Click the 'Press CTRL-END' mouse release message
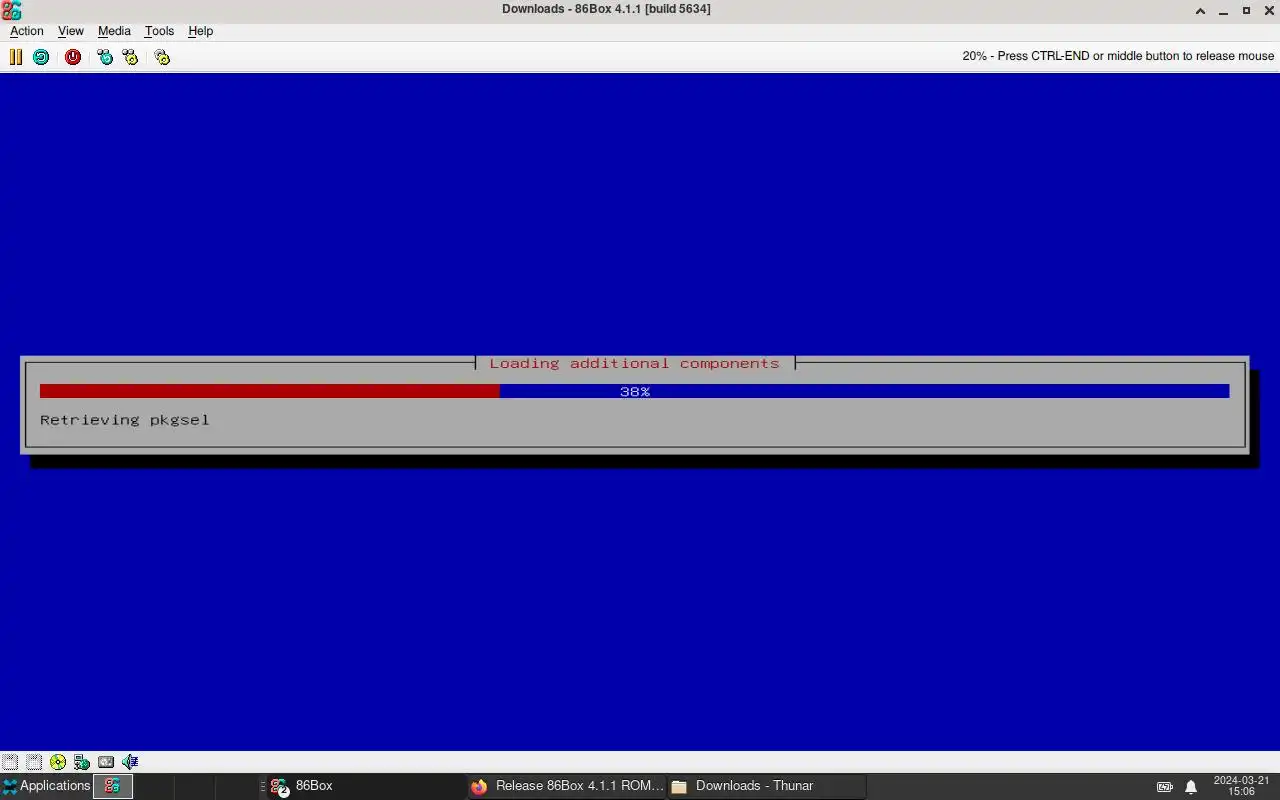Image resolution: width=1280 pixels, height=800 pixels. (x=1118, y=56)
